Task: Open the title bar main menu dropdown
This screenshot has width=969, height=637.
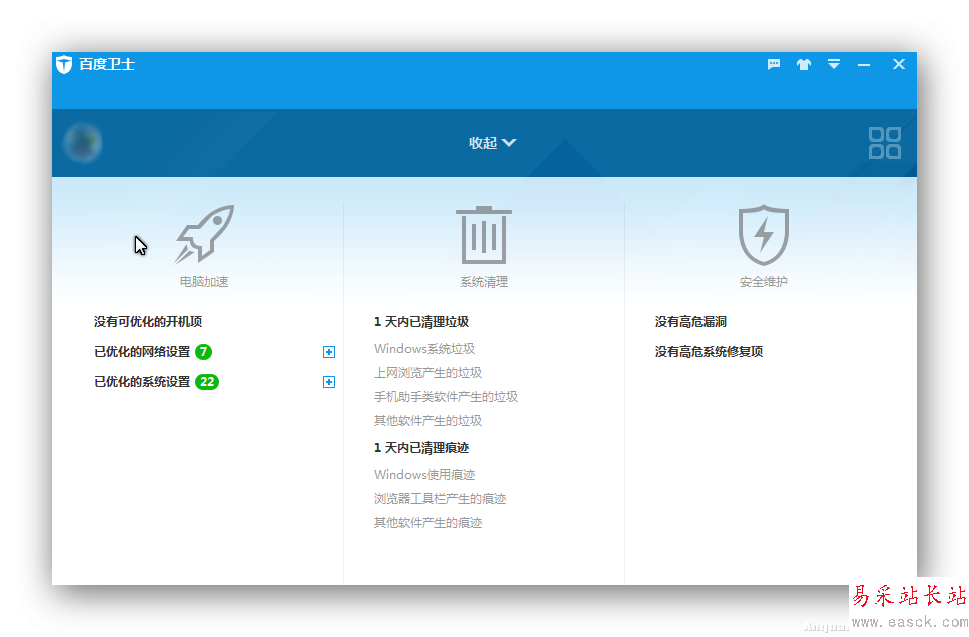Action: 834,64
